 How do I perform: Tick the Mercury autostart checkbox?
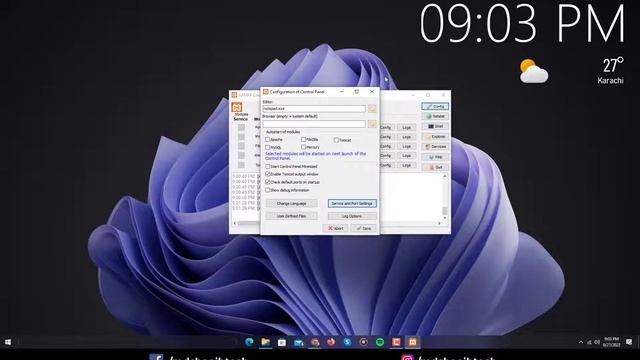(x=303, y=147)
